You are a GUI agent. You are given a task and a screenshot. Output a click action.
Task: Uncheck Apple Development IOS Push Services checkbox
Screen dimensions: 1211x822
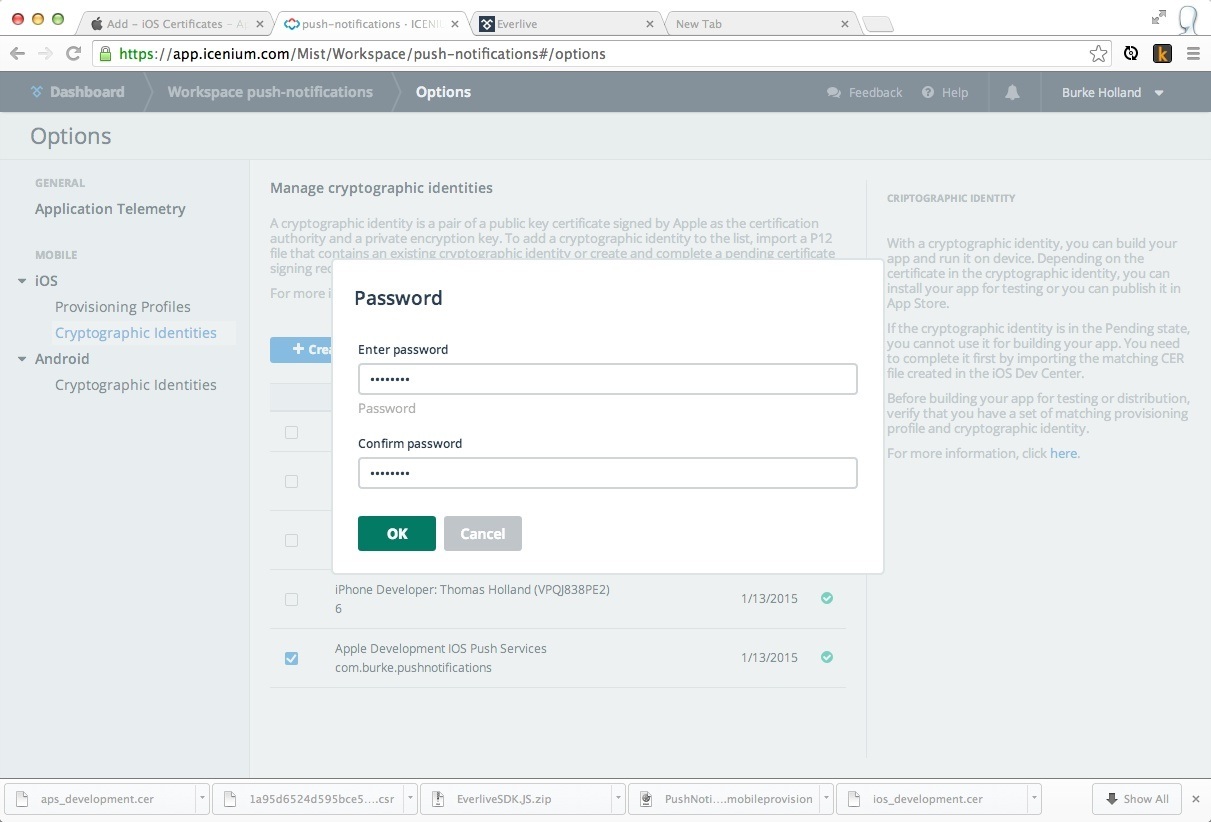point(291,658)
